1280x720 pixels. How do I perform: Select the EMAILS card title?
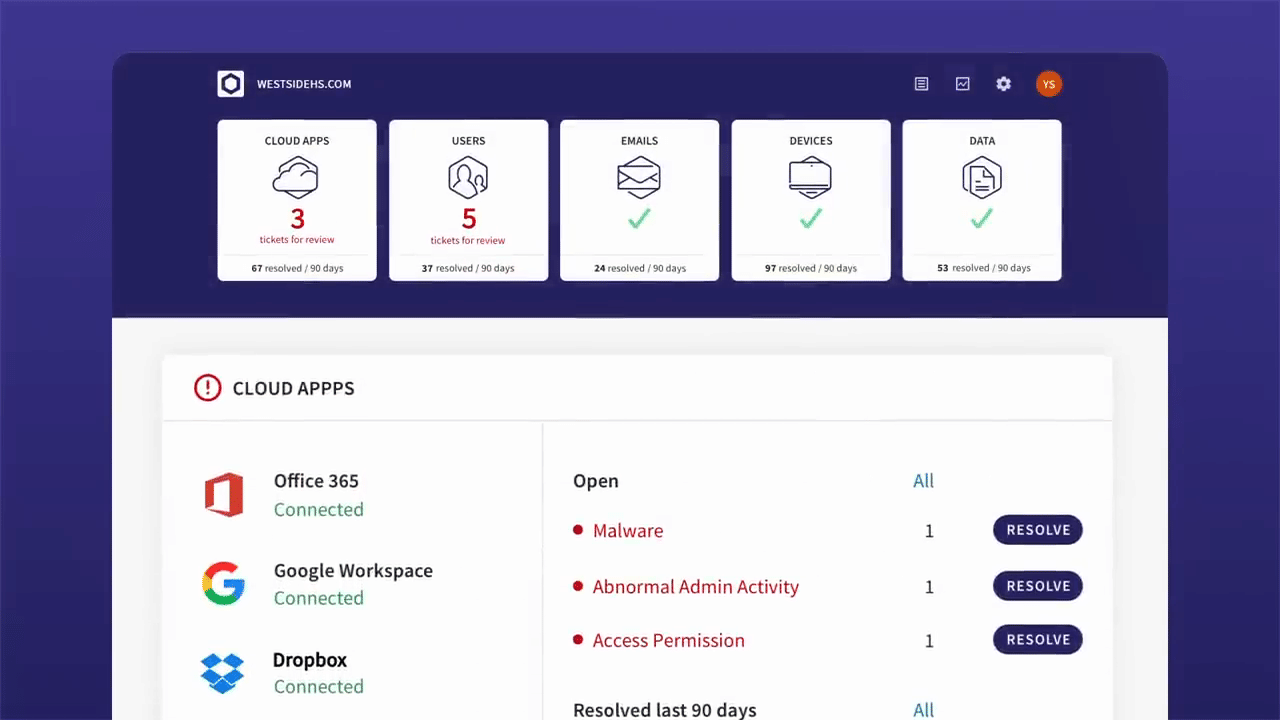click(639, 141)
